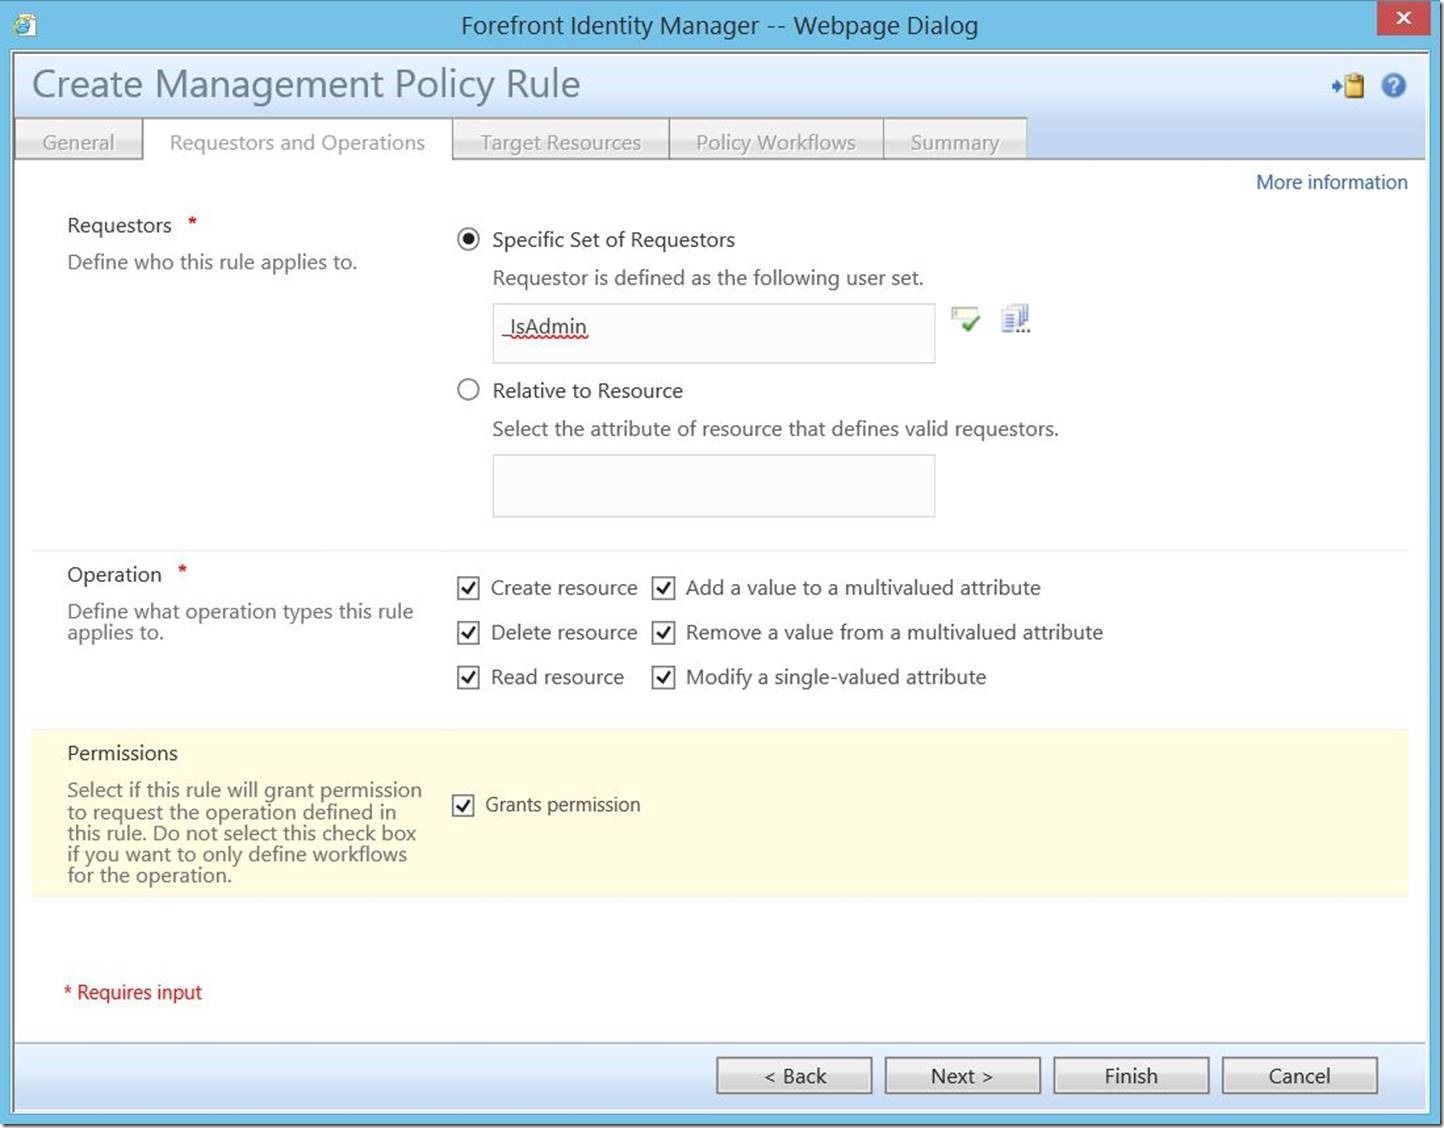Click 'Select the attribute of resource' hint text
Image resolution: width=1444 pixels, height=1128 pixels.
[775, 429]
